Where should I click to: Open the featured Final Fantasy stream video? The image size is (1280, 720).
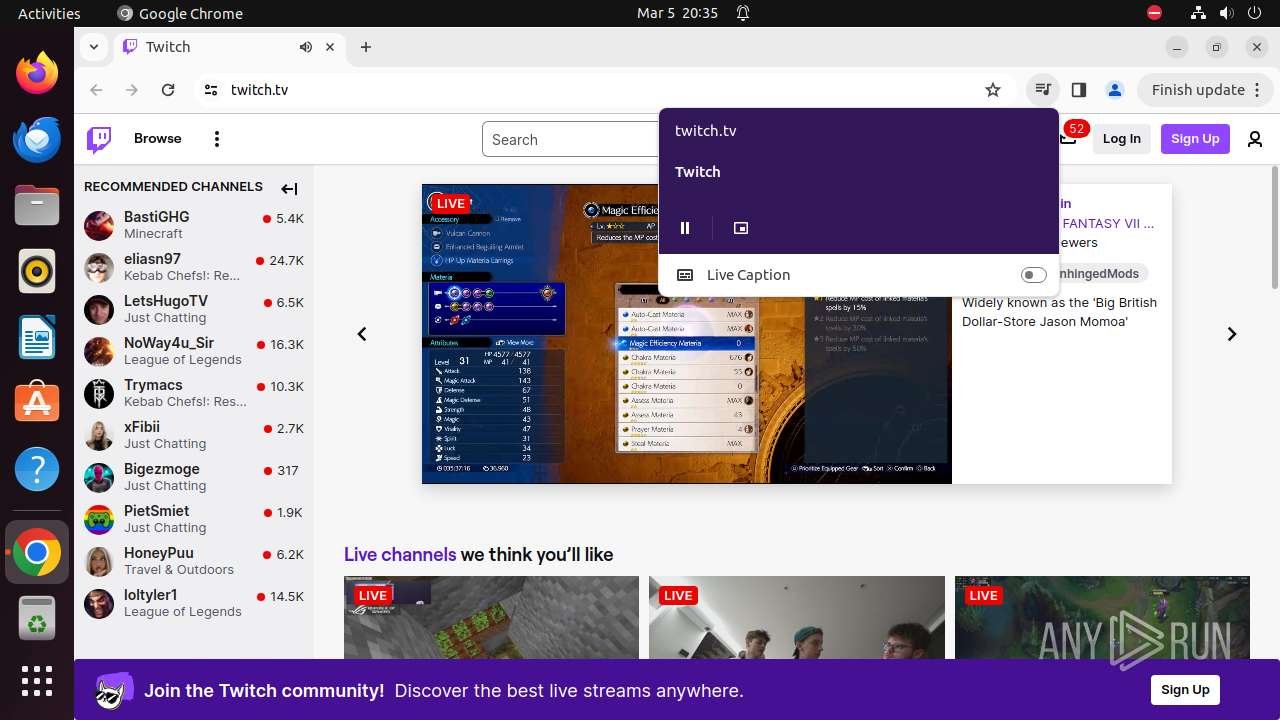tap(687, 334)
